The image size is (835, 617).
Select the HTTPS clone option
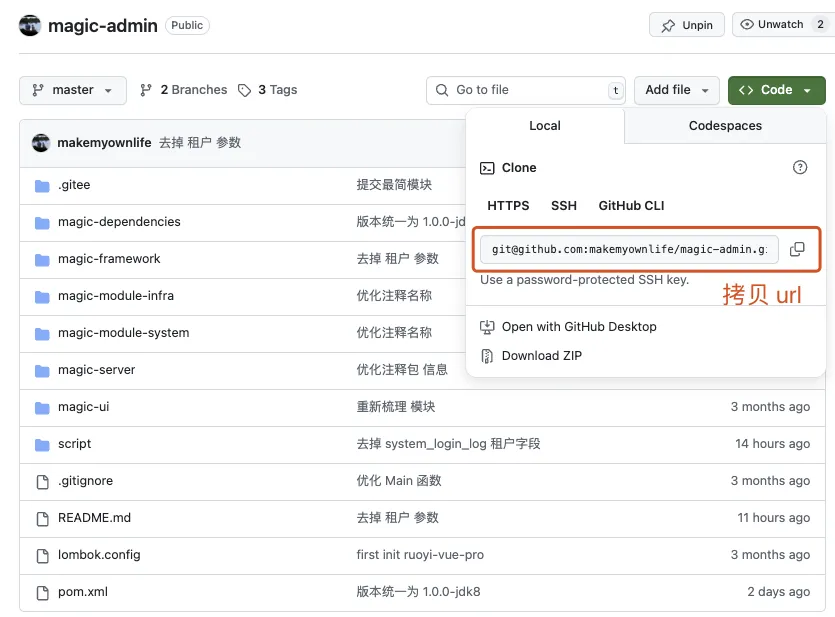[508, 206]
